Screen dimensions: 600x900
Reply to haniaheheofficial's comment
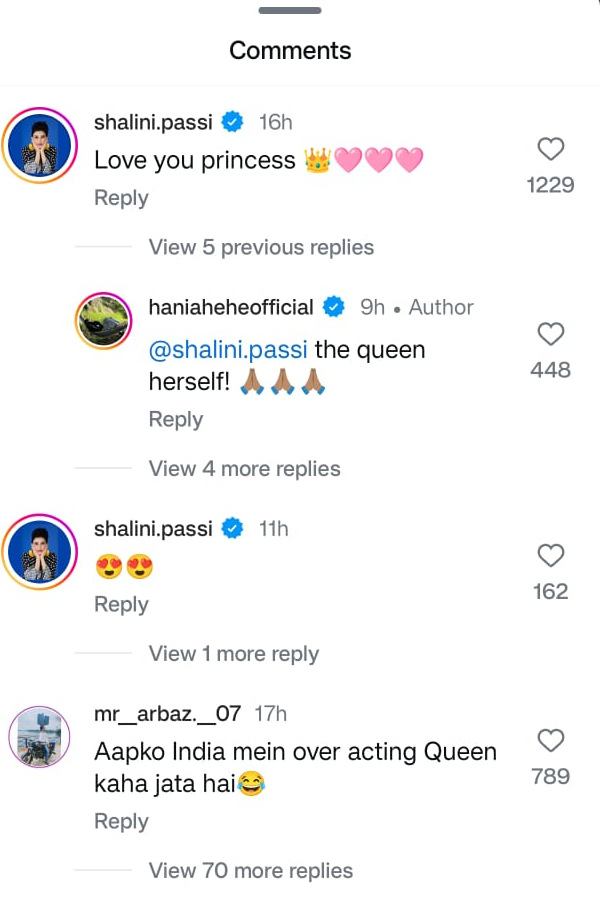176,420
